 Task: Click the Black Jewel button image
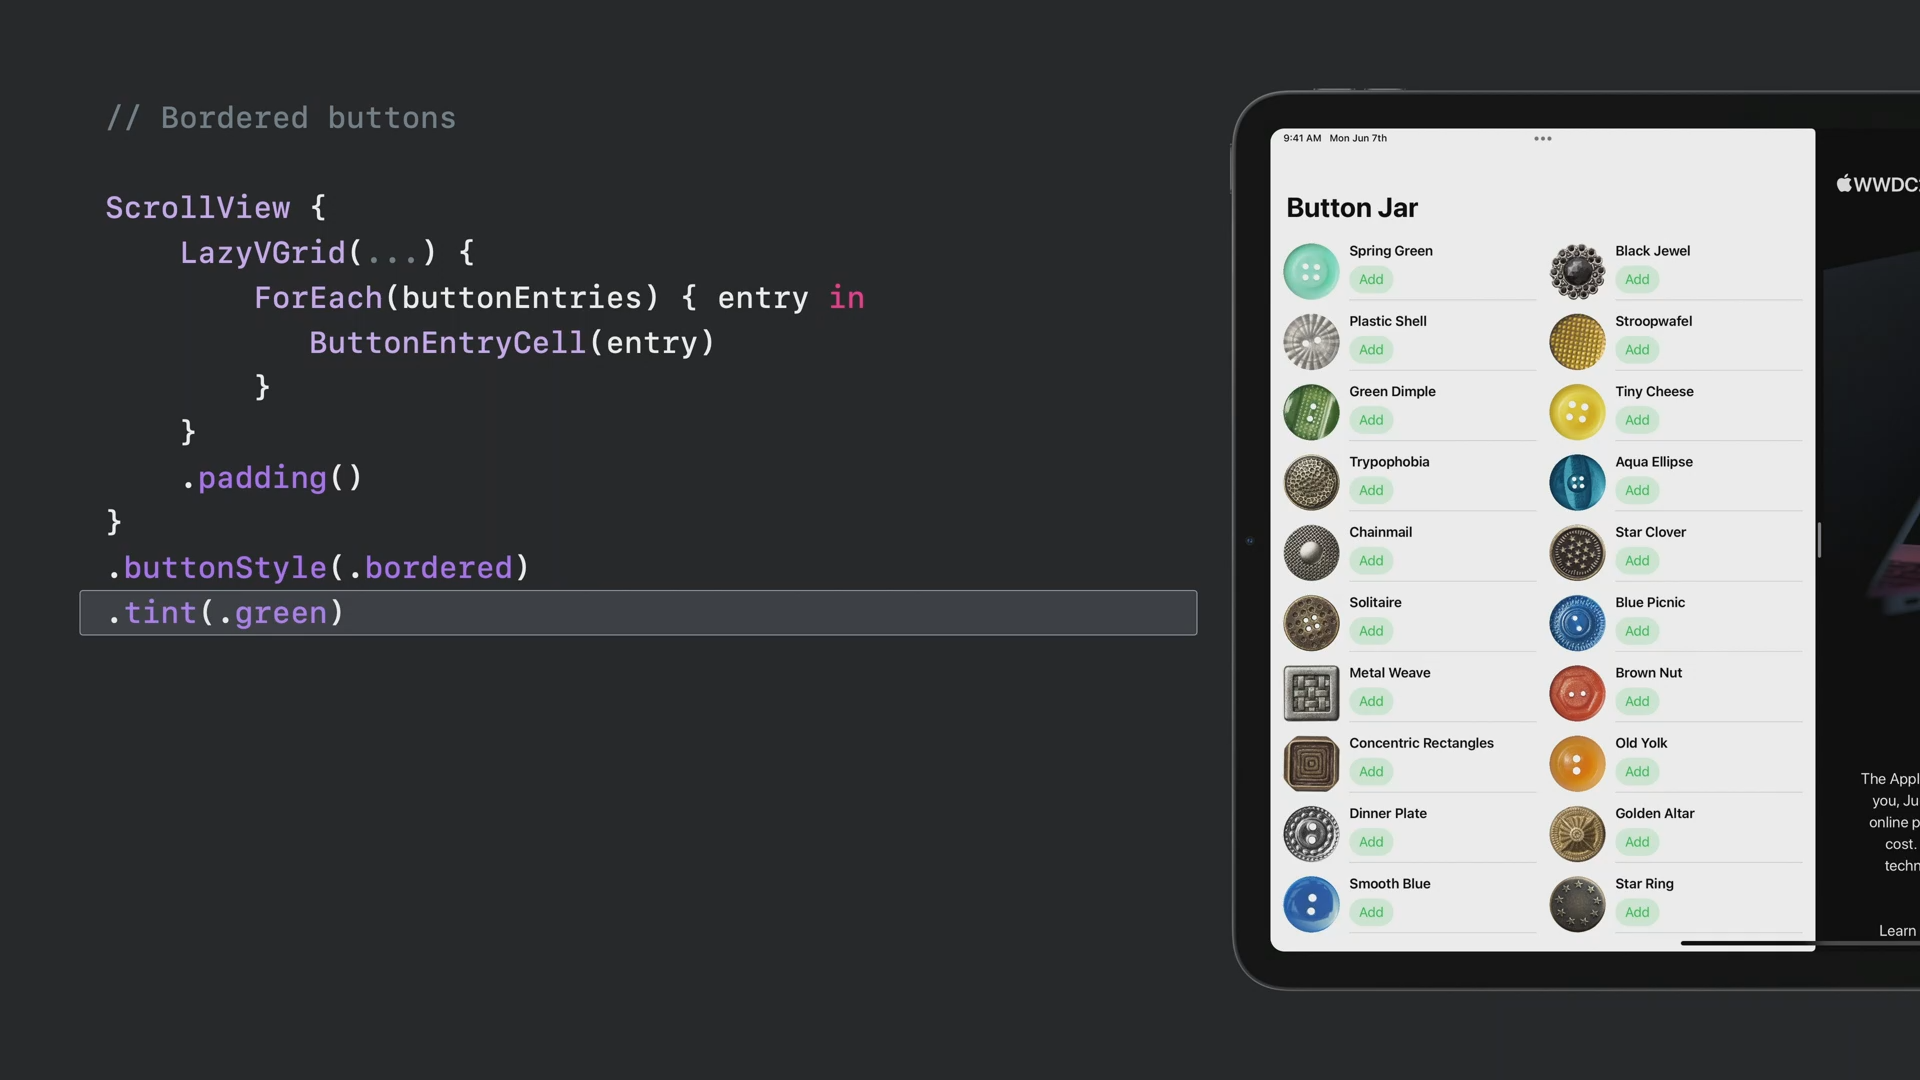[x=1577, y=271]
